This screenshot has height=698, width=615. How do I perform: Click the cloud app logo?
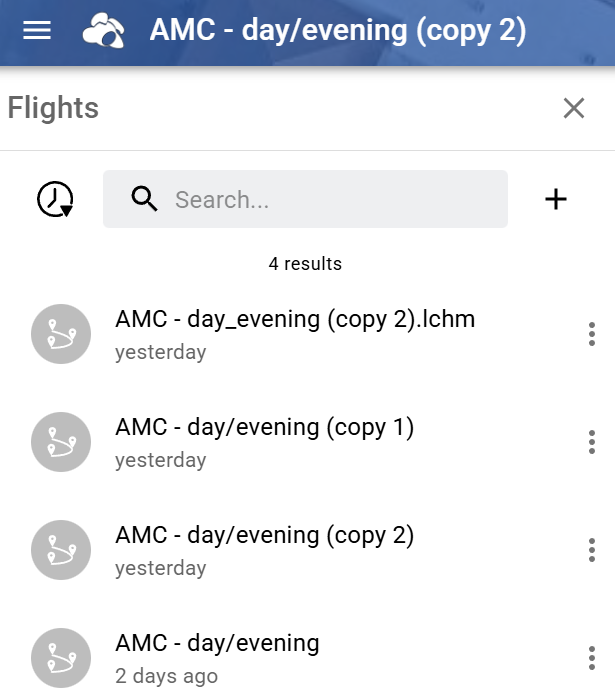pyautogui.click(x=104, y=31)
